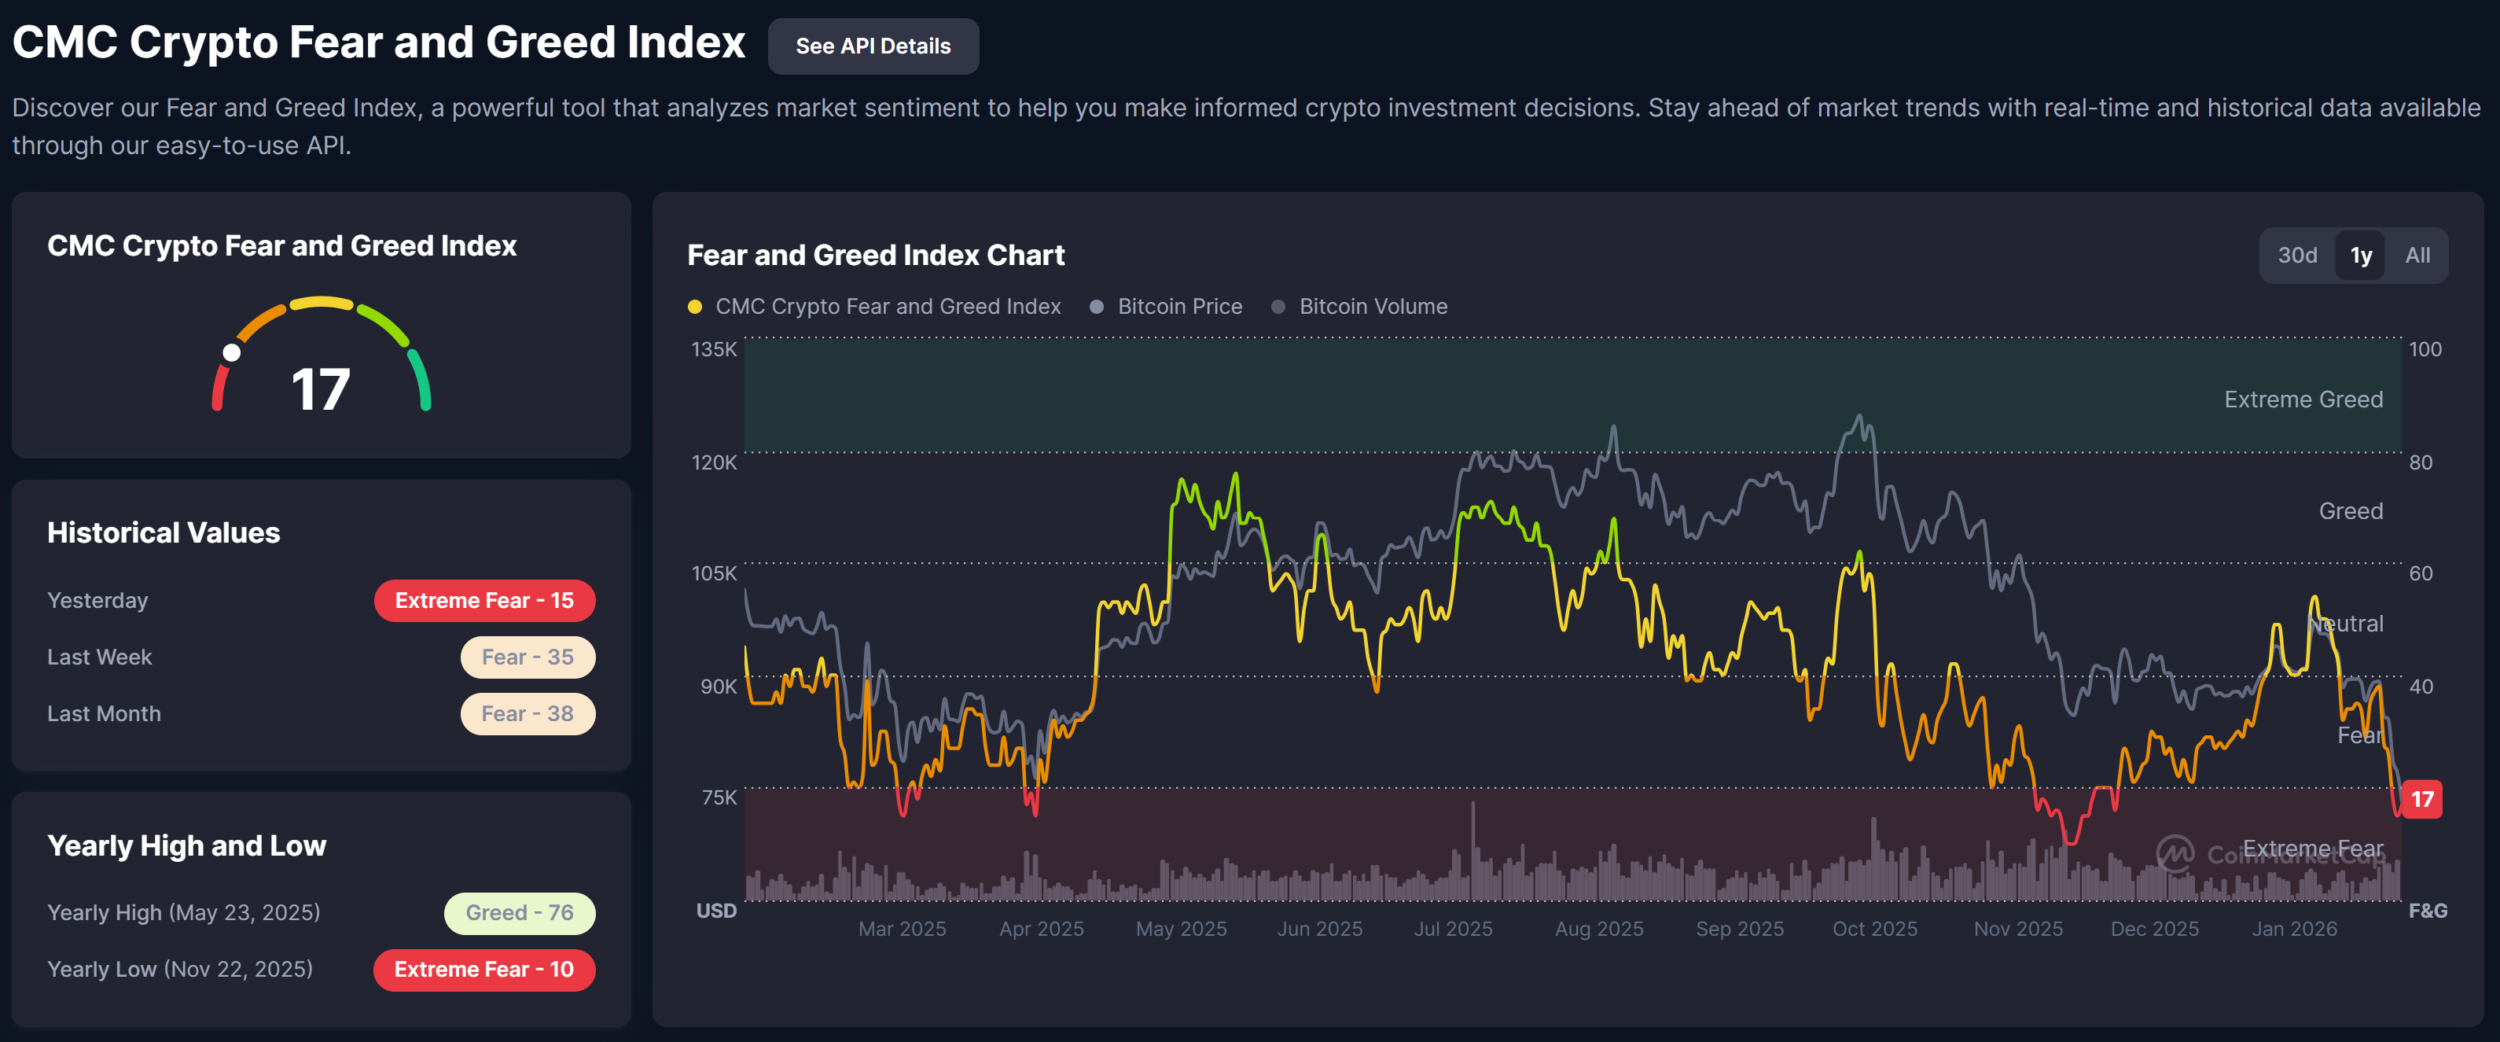
Task: Click the Greed - 76 yearly high badge
Action: (x=519, y=913)
